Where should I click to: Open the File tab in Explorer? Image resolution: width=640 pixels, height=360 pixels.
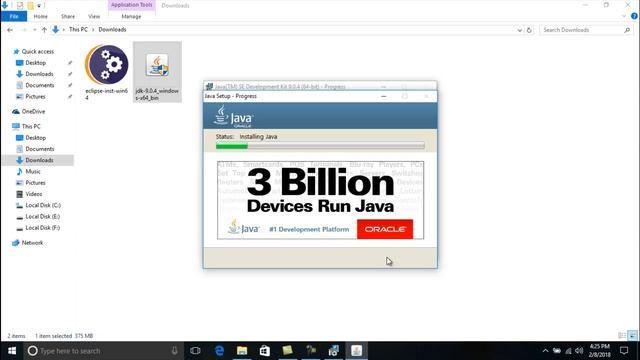[x=14, y=16]
